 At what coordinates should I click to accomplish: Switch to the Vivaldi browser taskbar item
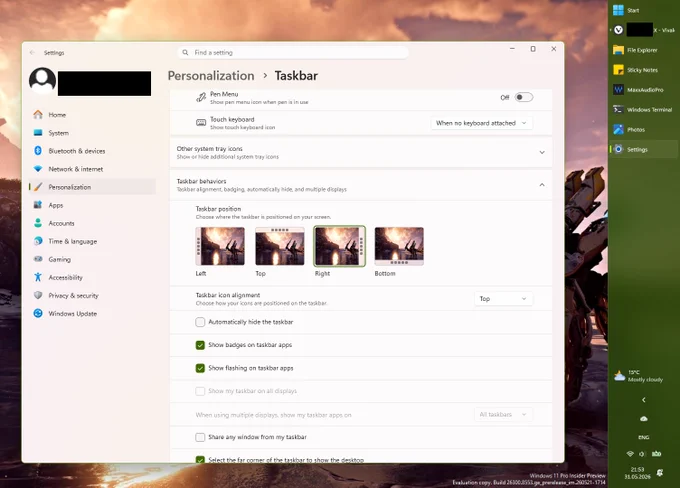pos(643,30)
